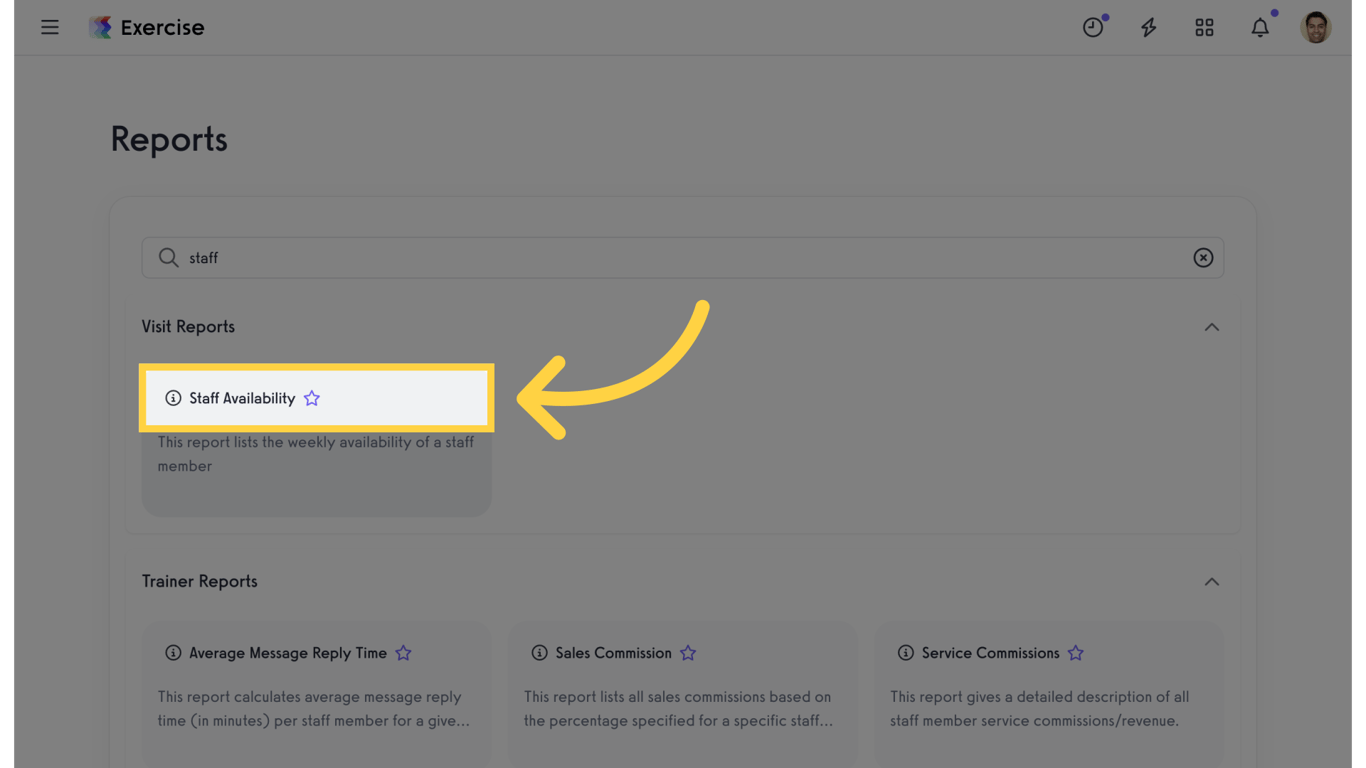Screen dimensions: 1366x768
Task: Click the Exercise logo icon
Action: click(x=100, y=27)
